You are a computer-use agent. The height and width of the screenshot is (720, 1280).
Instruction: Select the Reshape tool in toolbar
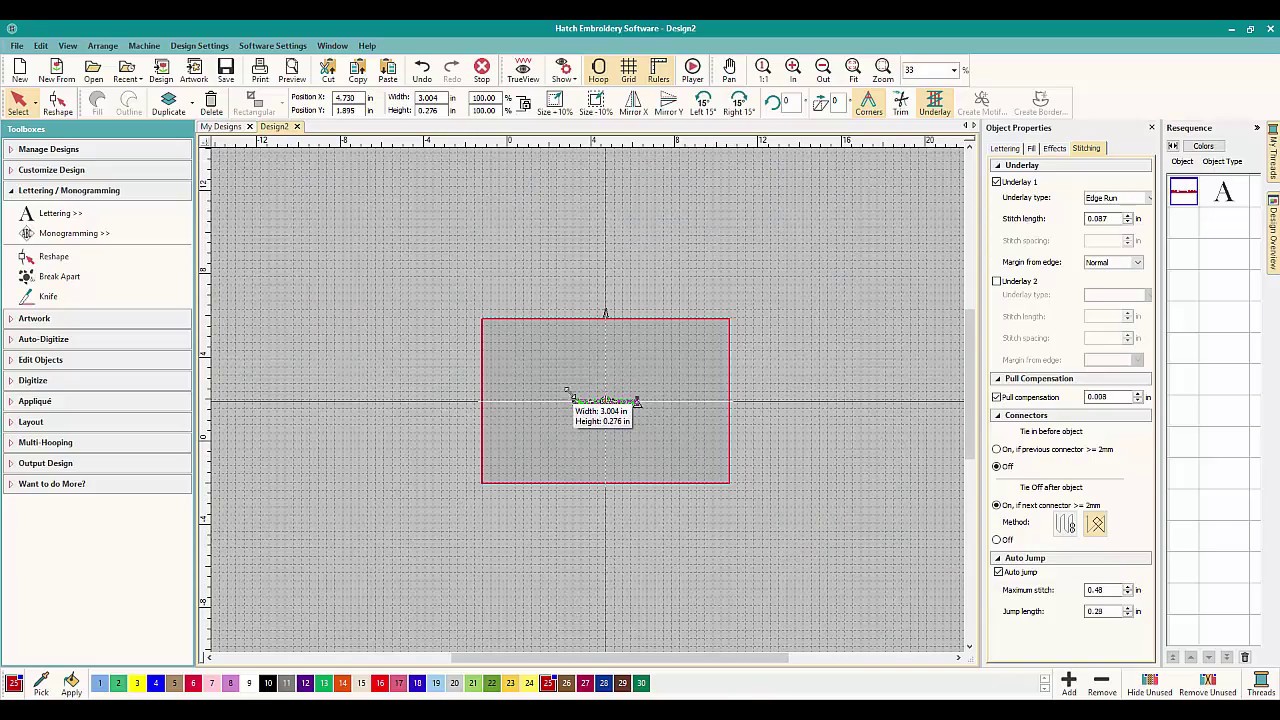click(58, 101)
